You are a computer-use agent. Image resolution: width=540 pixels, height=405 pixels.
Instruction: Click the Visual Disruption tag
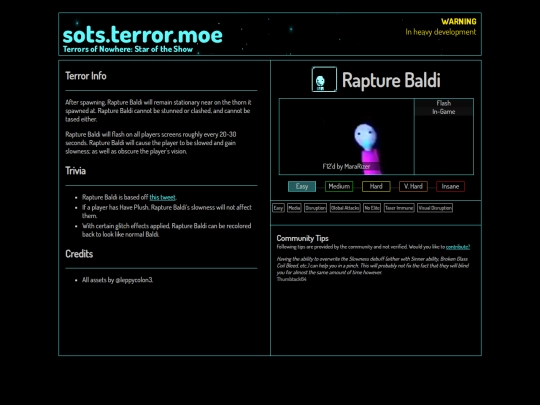click(x=435, y=208)
